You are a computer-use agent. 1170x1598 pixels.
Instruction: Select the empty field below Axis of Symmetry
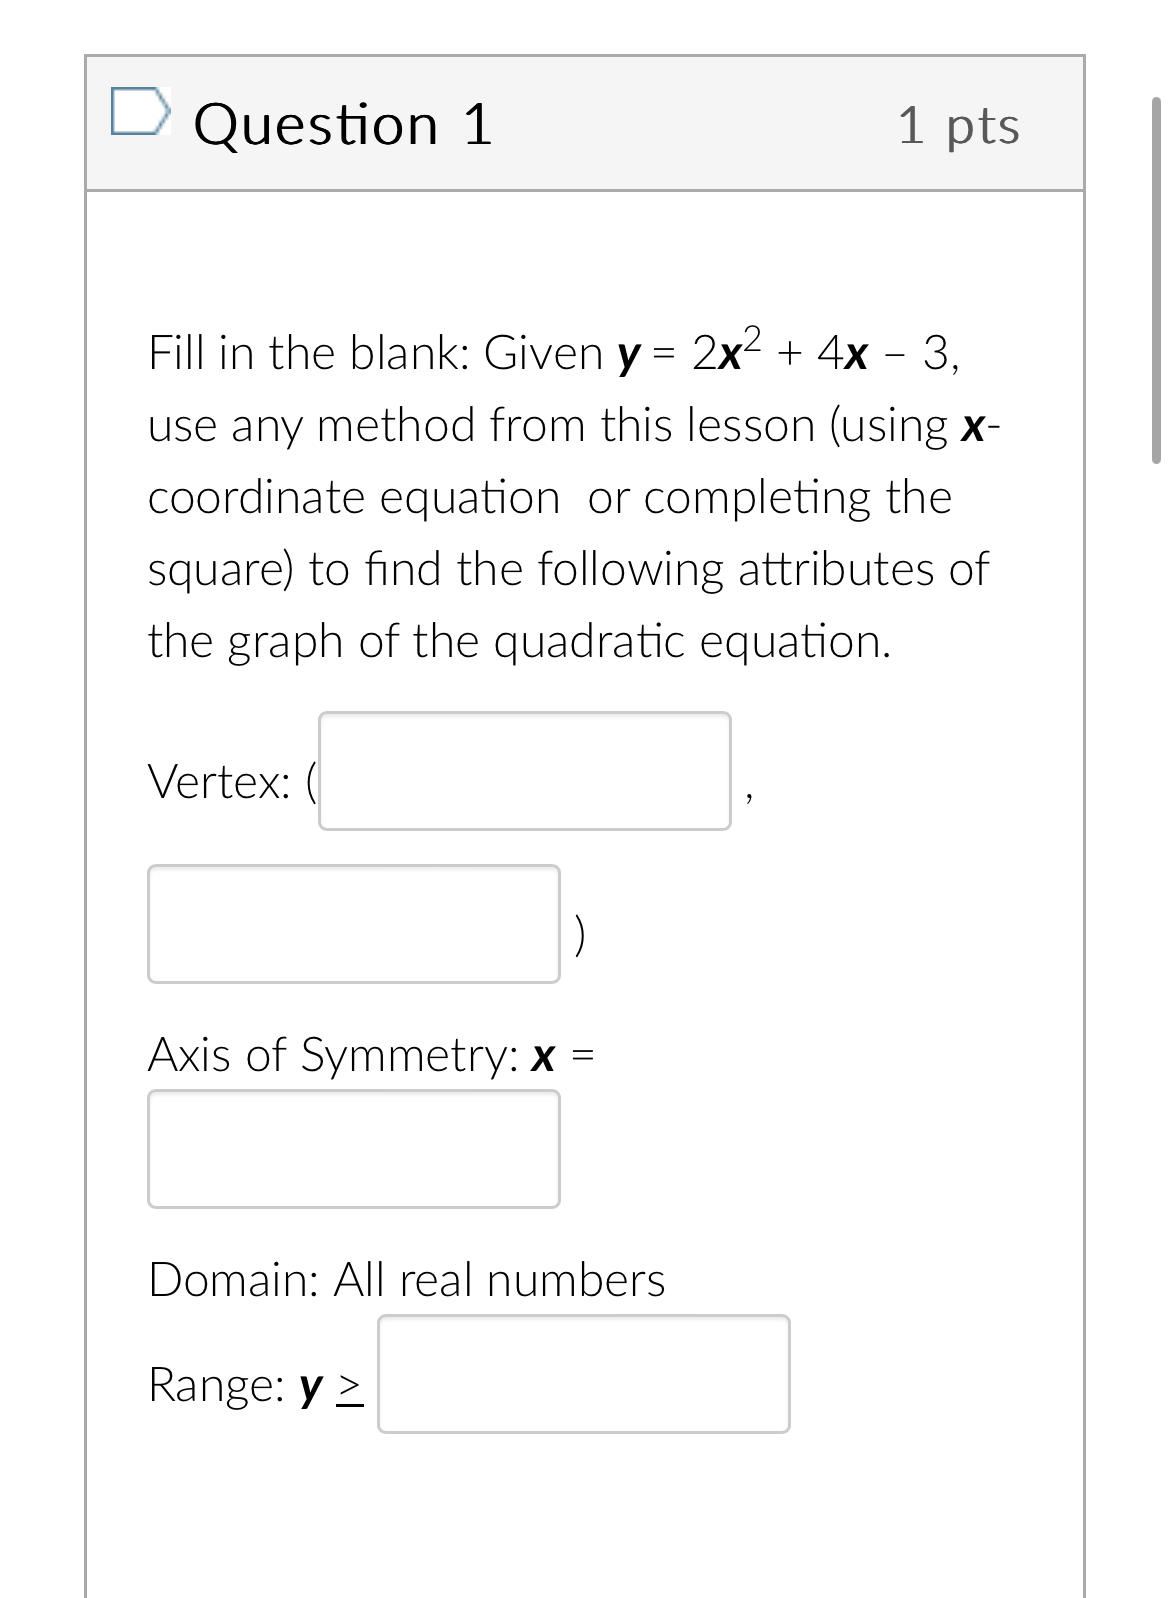(x=352, y=1148)
